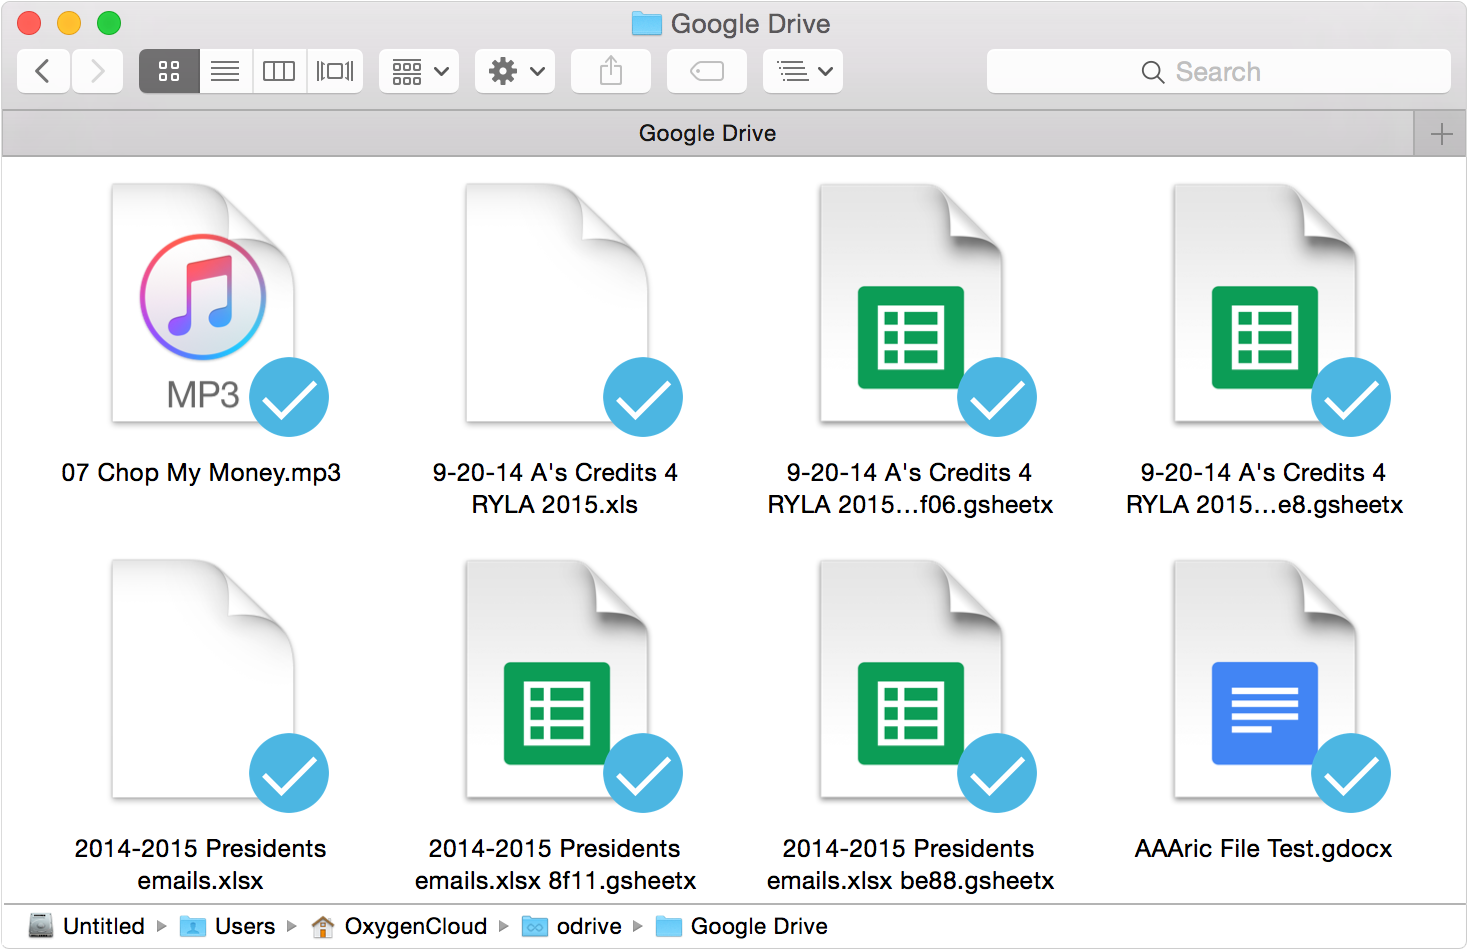Viewport: 1468px width, 950px height.
Task: Click sync checkmark on AAAric File Test.gdocx
Action: pos(1351,772)
